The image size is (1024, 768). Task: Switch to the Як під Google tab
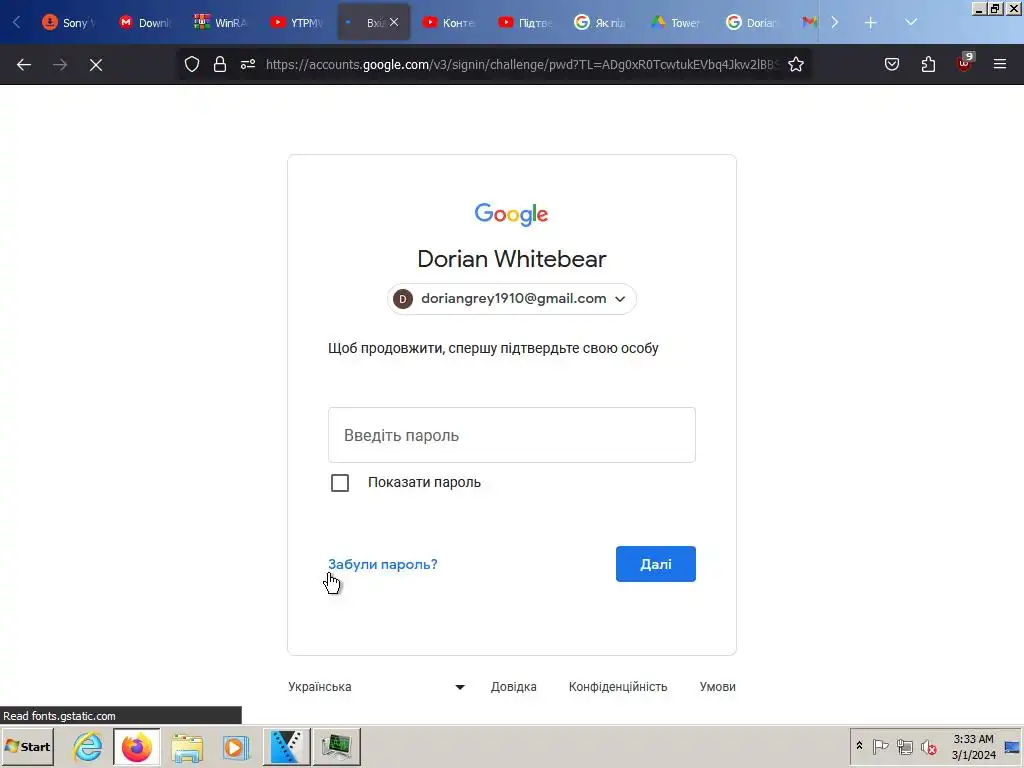600,23
